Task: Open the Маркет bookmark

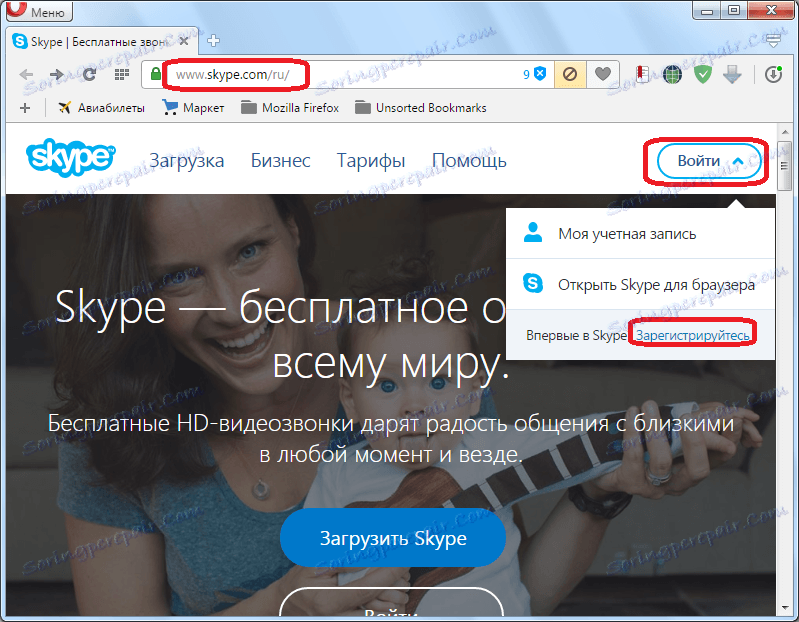Action: (x=193, y=108)
